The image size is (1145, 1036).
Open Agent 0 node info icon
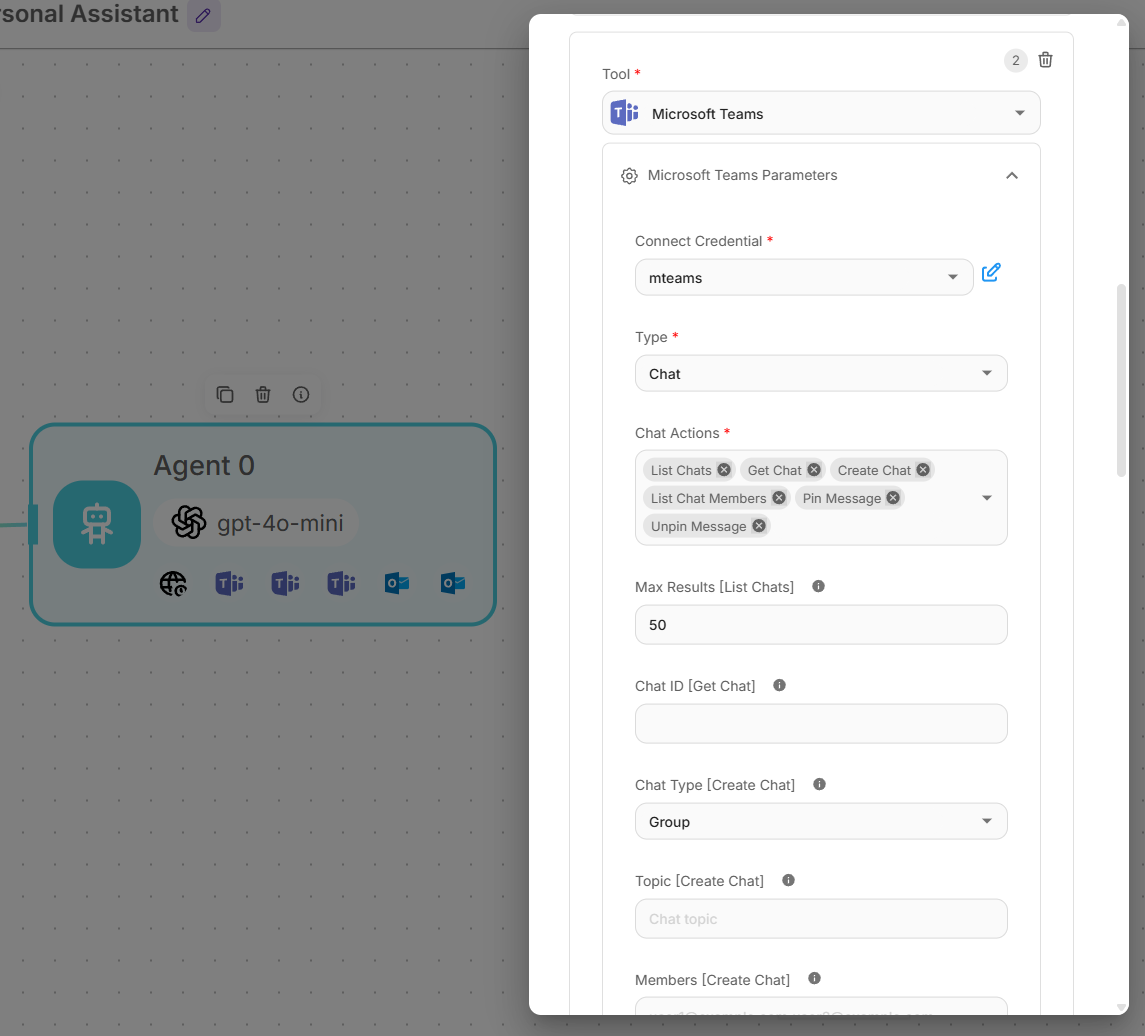(301, 395)
